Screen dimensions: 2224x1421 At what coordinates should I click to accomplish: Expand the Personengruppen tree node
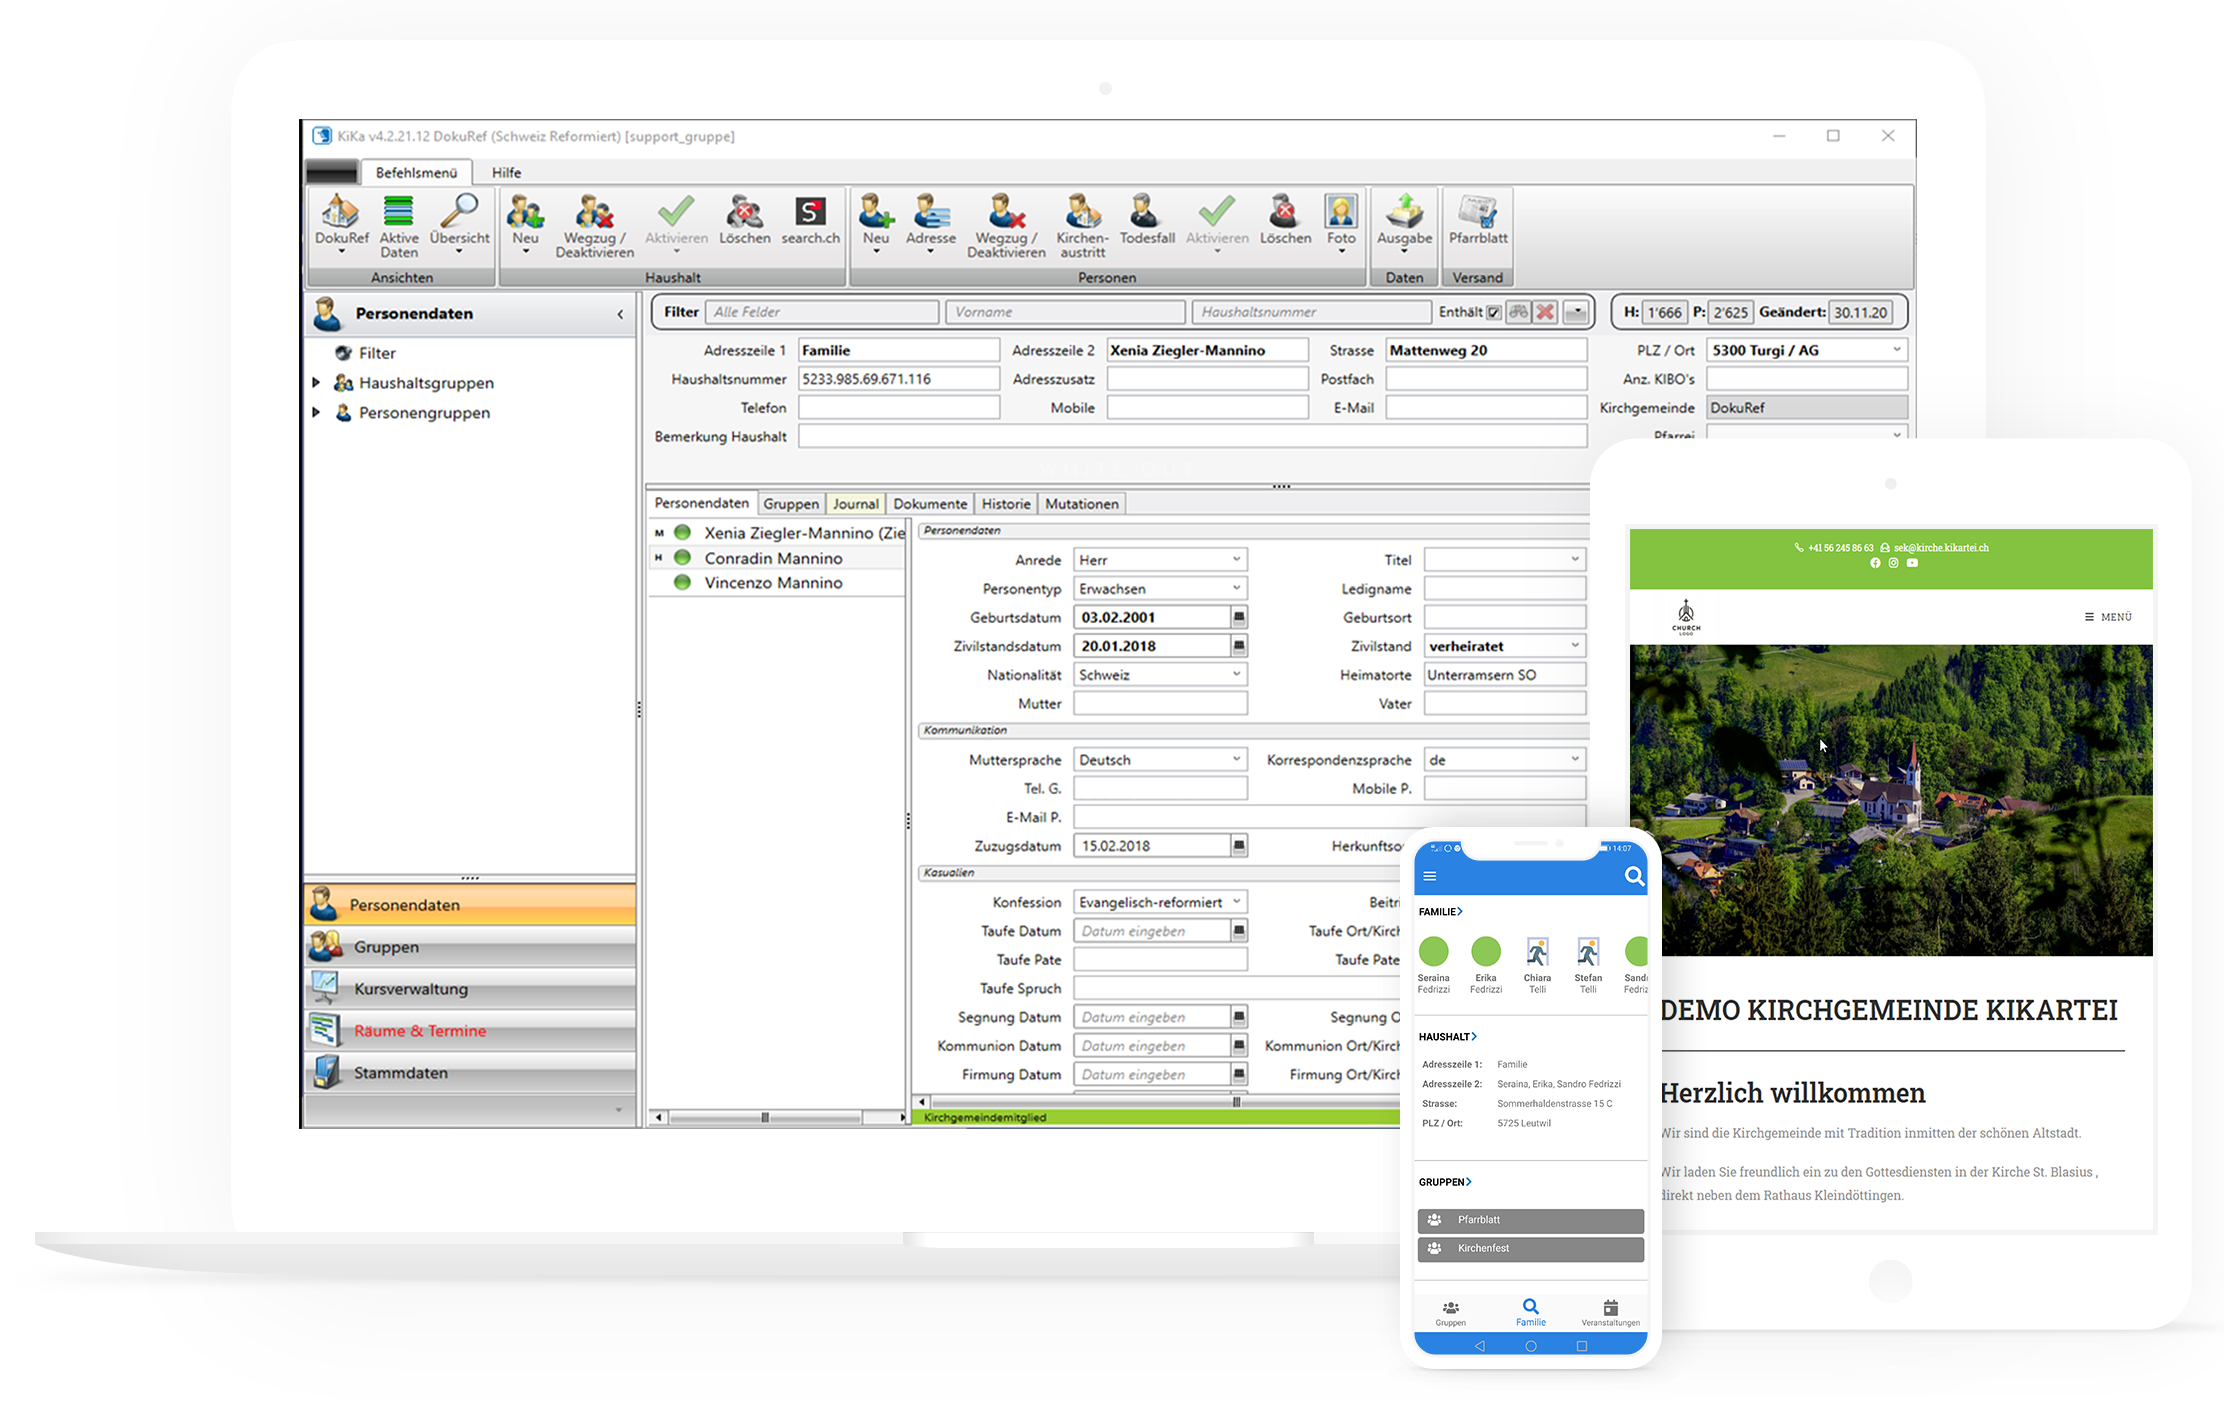316,412
